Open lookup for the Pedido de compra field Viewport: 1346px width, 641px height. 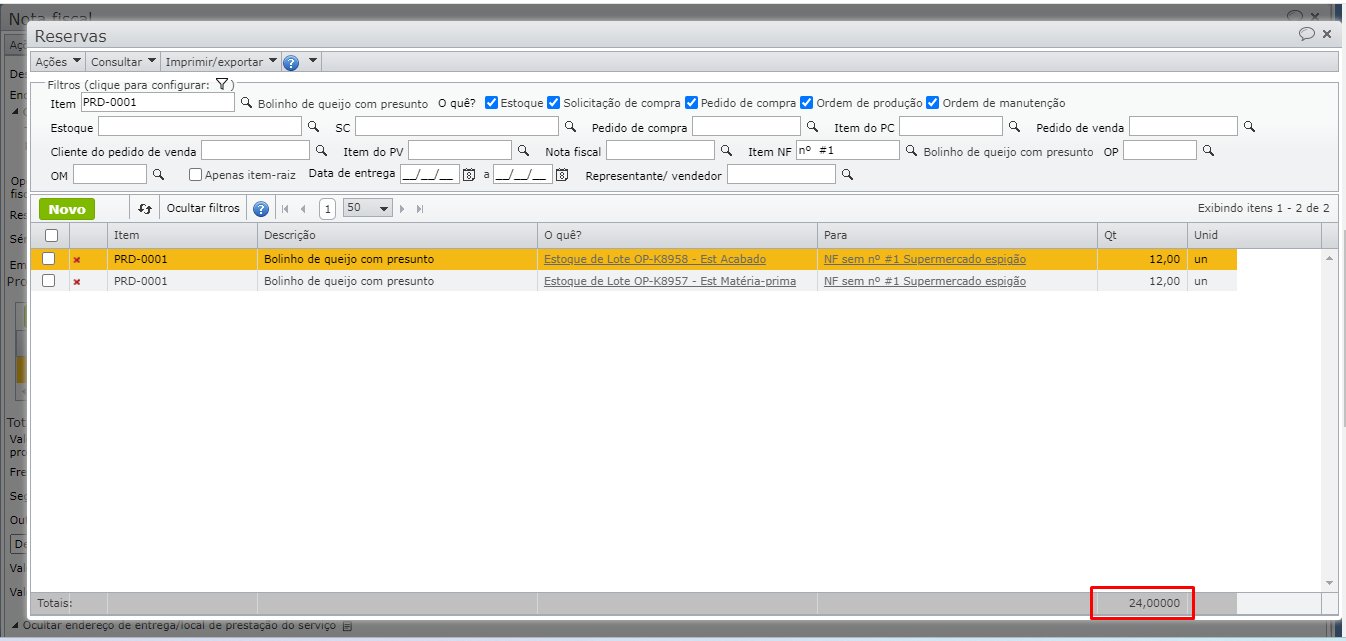[x=812, y=127]
